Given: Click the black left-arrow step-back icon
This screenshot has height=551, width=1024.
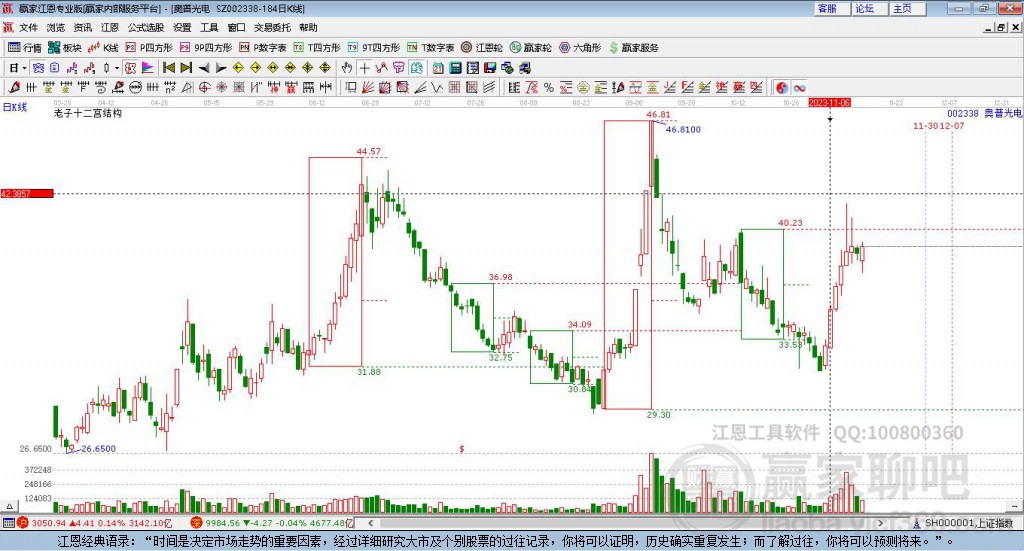Looking at the screenshot, I should click(x=204, y=68).
